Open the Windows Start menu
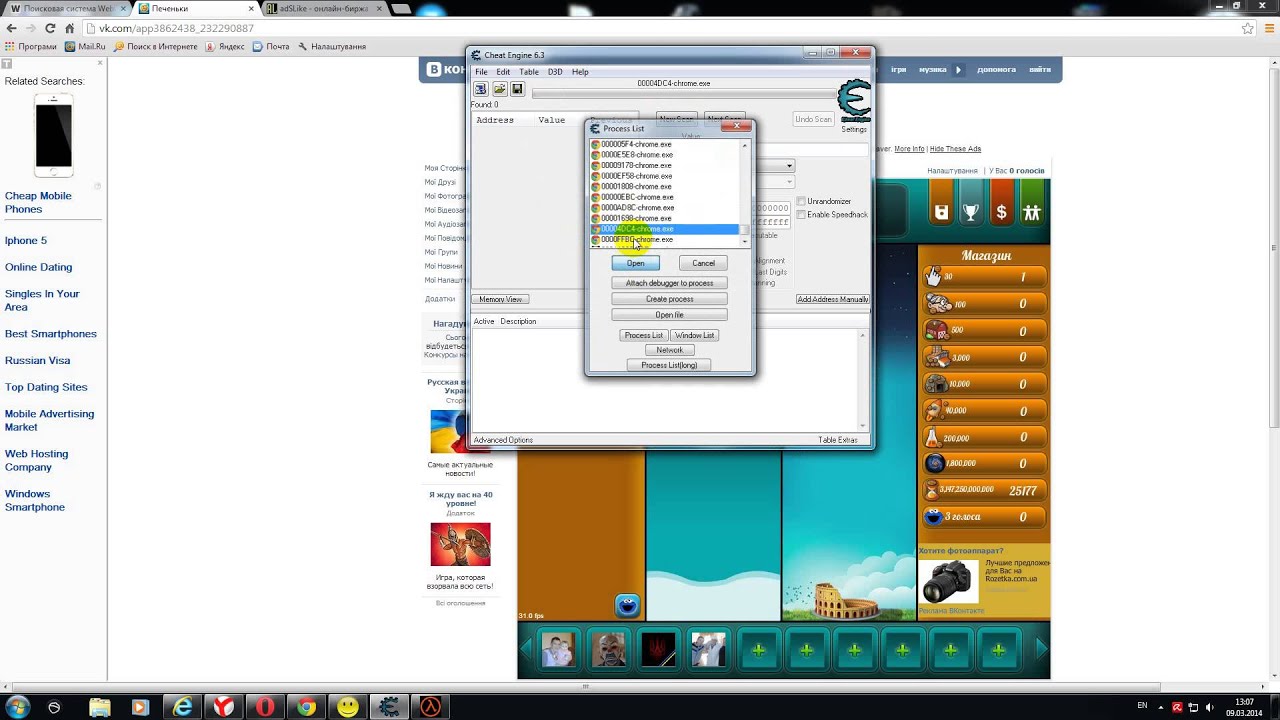The image size is (1280, 720). (17, 707)
